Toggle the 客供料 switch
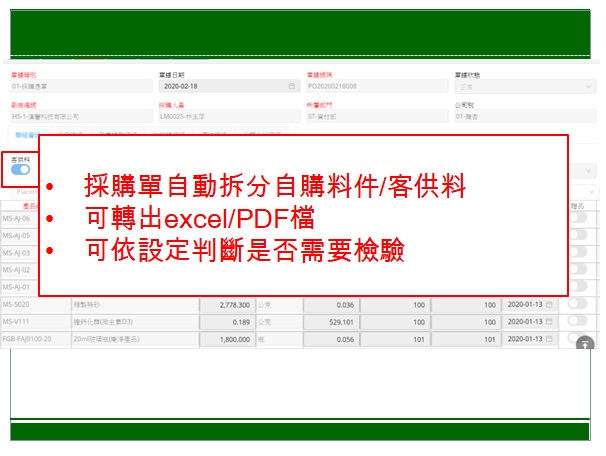 20,170
